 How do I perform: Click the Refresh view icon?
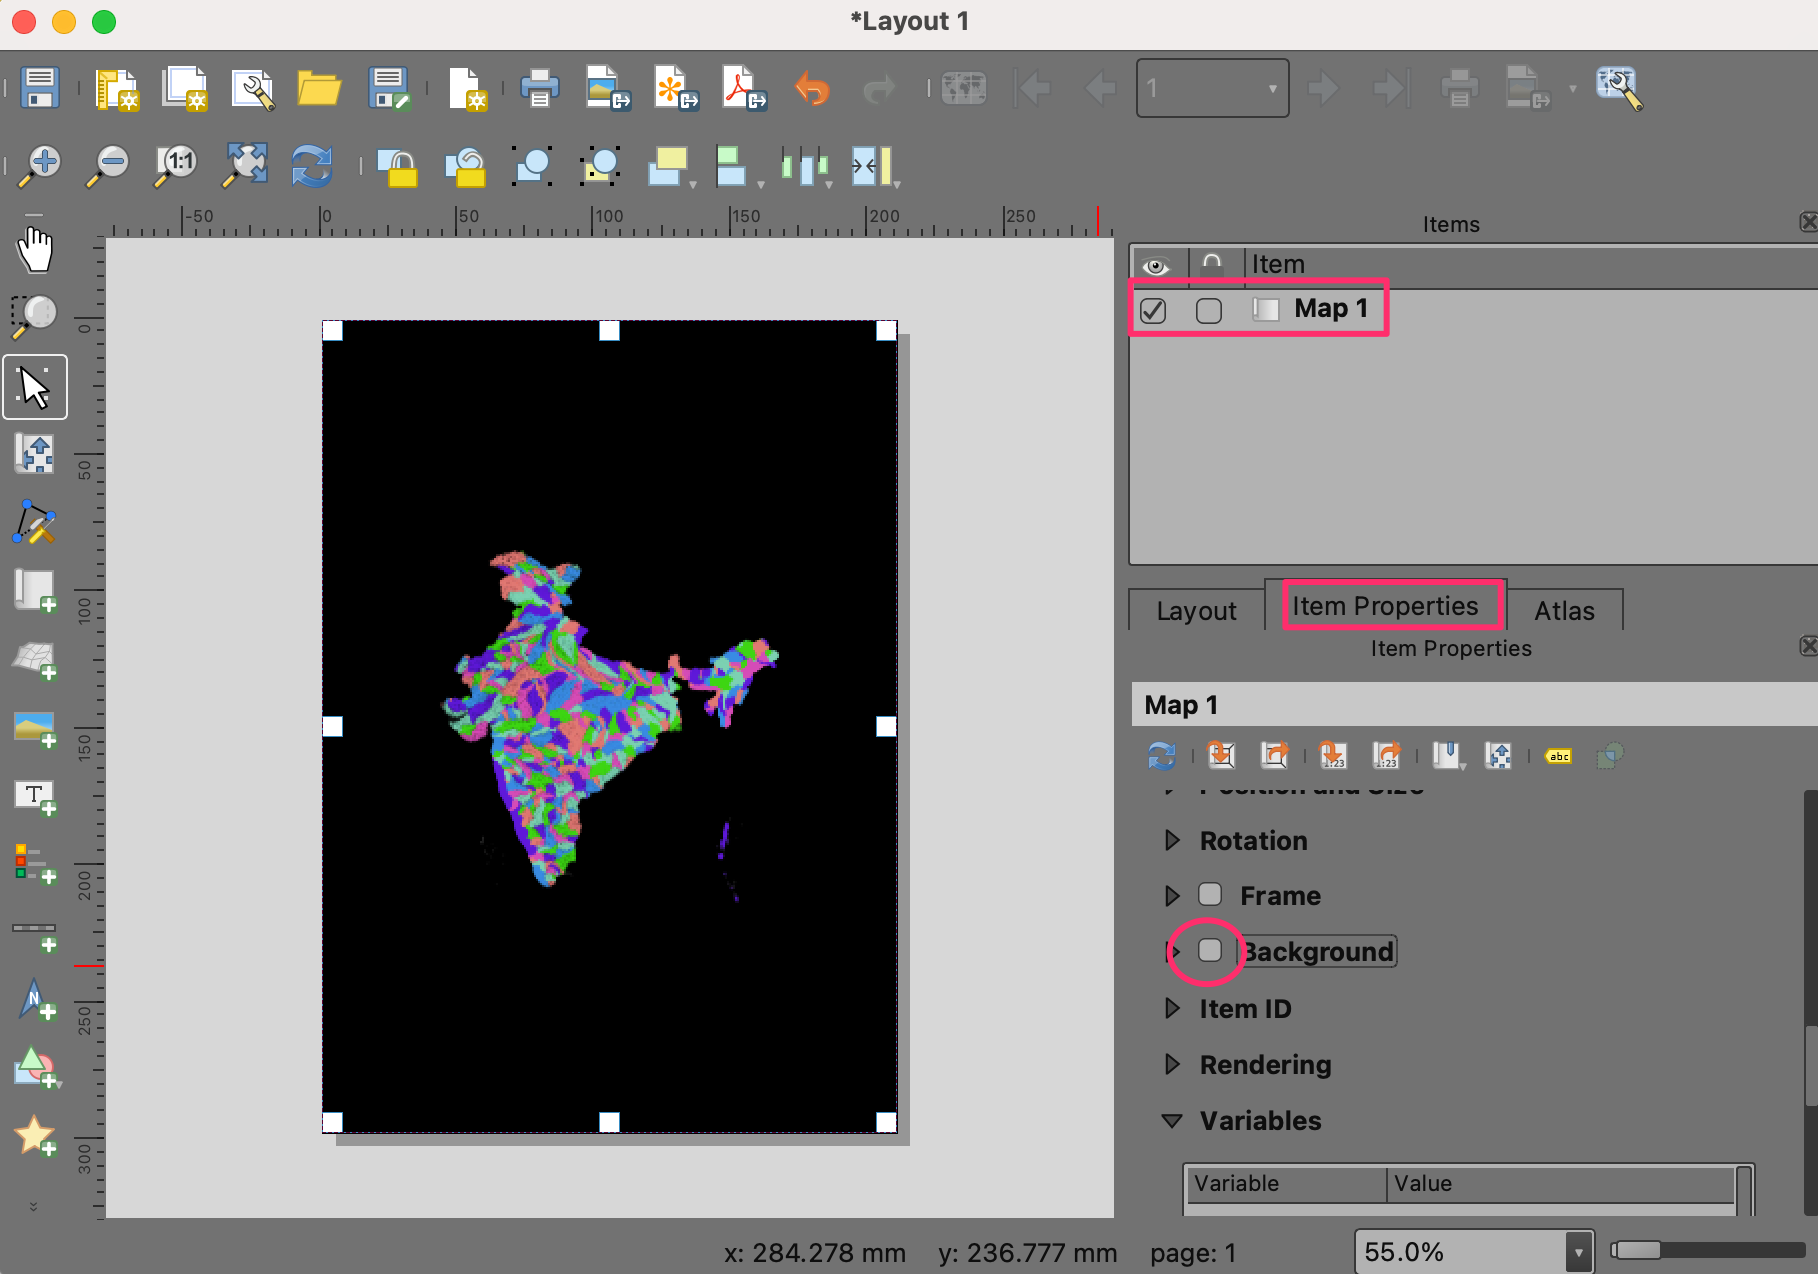[312, 165]
